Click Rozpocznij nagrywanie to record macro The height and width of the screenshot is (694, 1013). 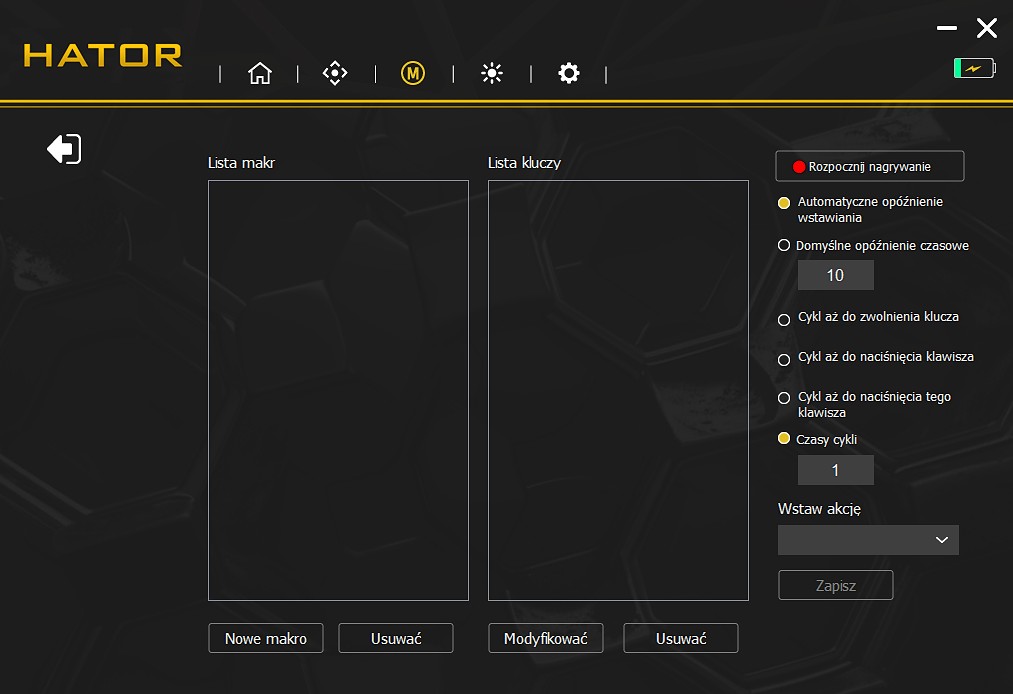coord(869,165)
